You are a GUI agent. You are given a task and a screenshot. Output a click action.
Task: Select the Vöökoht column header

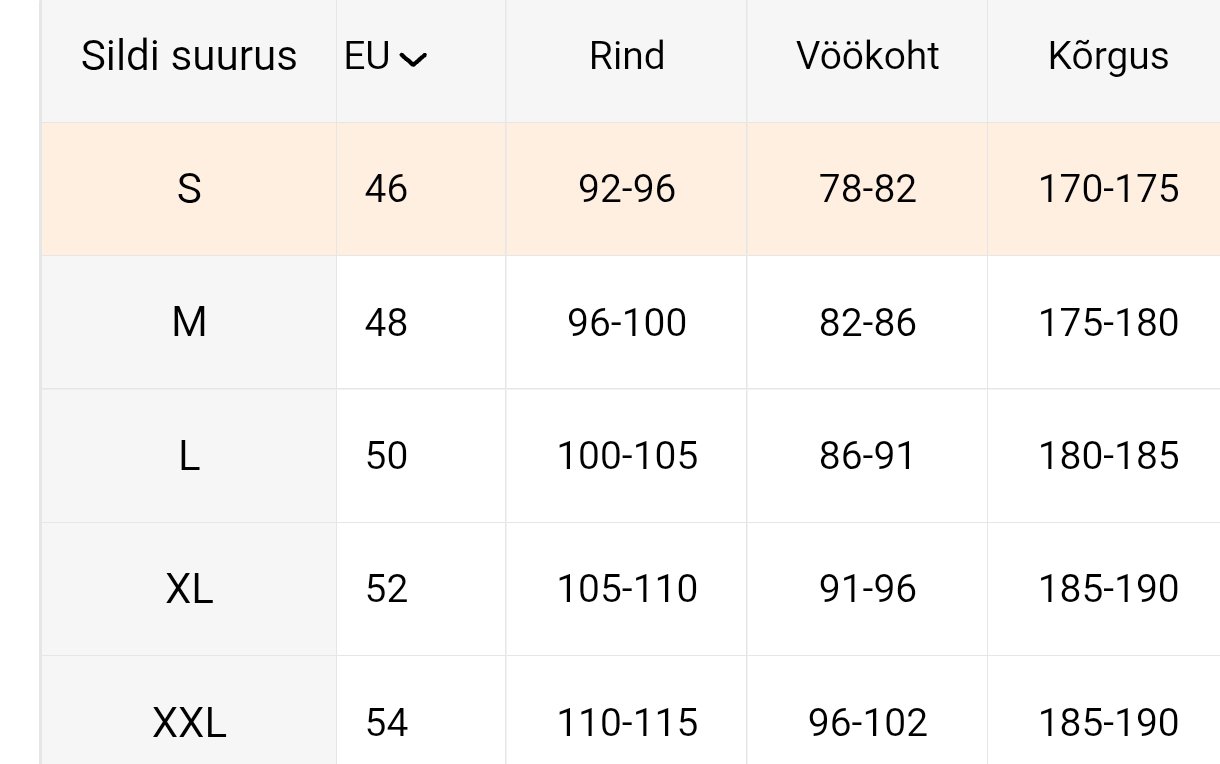click(867, 56)
